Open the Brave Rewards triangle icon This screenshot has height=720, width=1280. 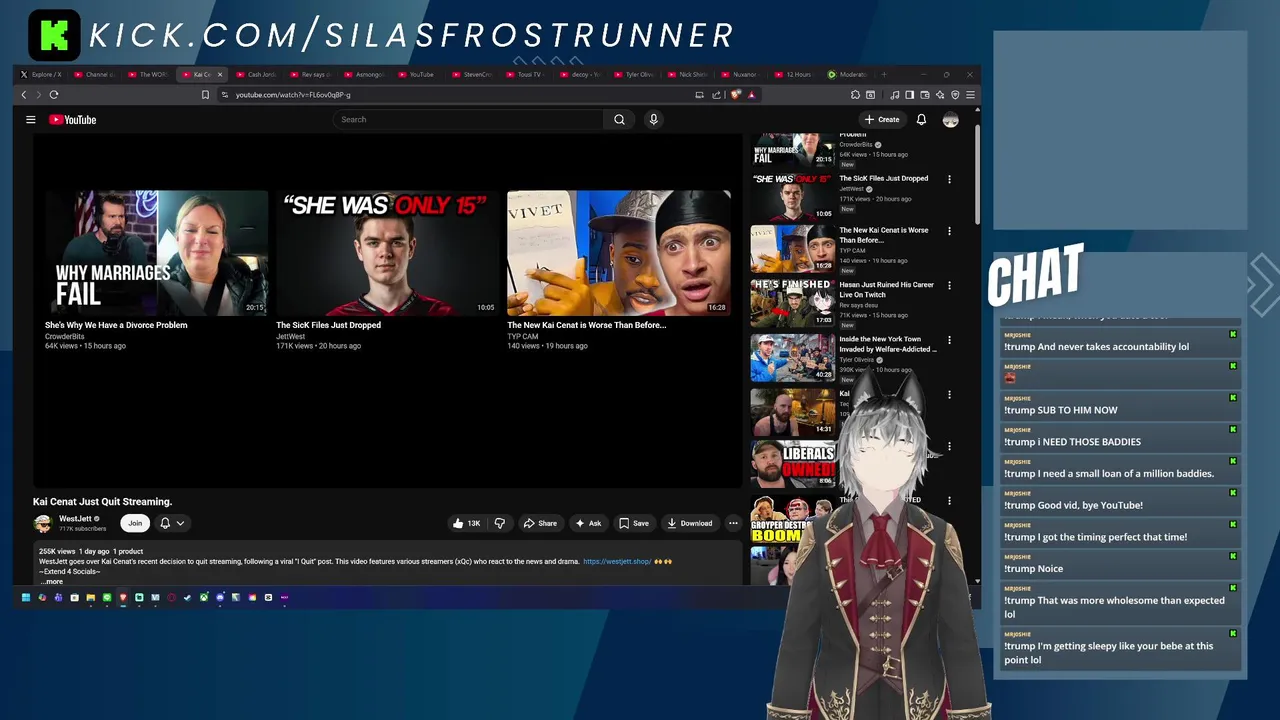point(751,95)
